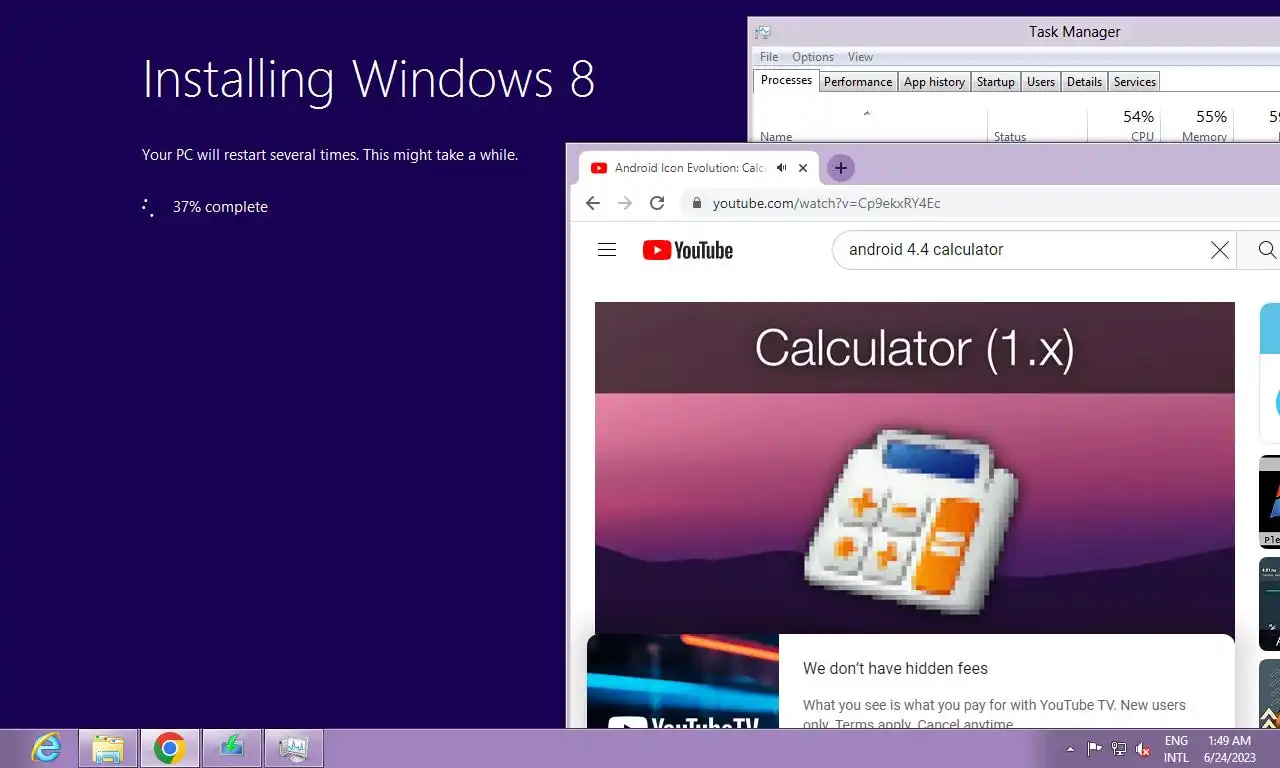This screenshot has width=1280, height=768.
Task: Close the Android Icon Evolution tab
Action: click(803, 168)
